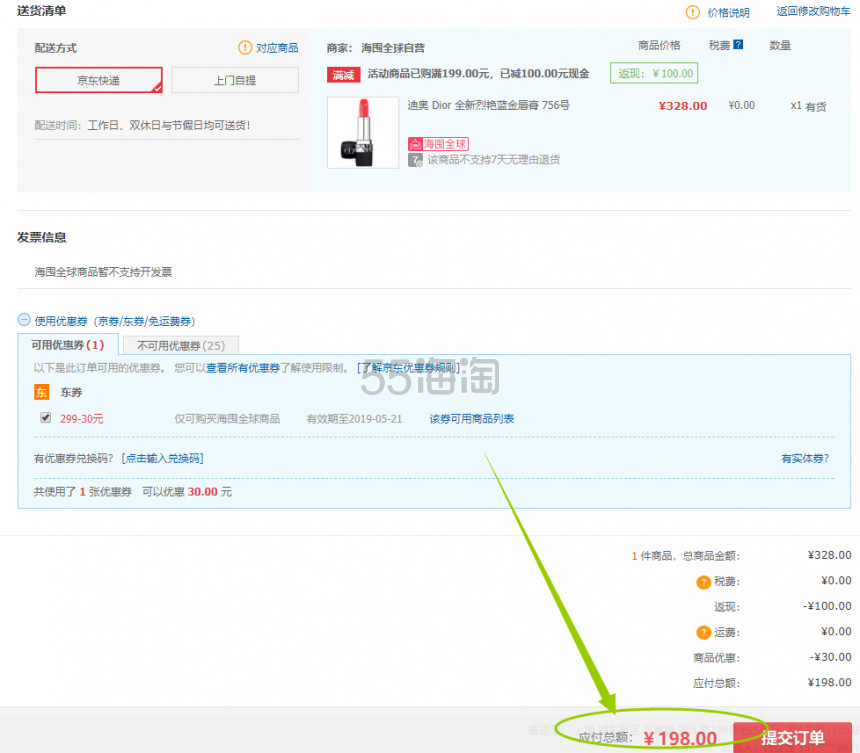Select 京东快递 delivery method
Screen dimensions: 860x753
pos(99,80)
